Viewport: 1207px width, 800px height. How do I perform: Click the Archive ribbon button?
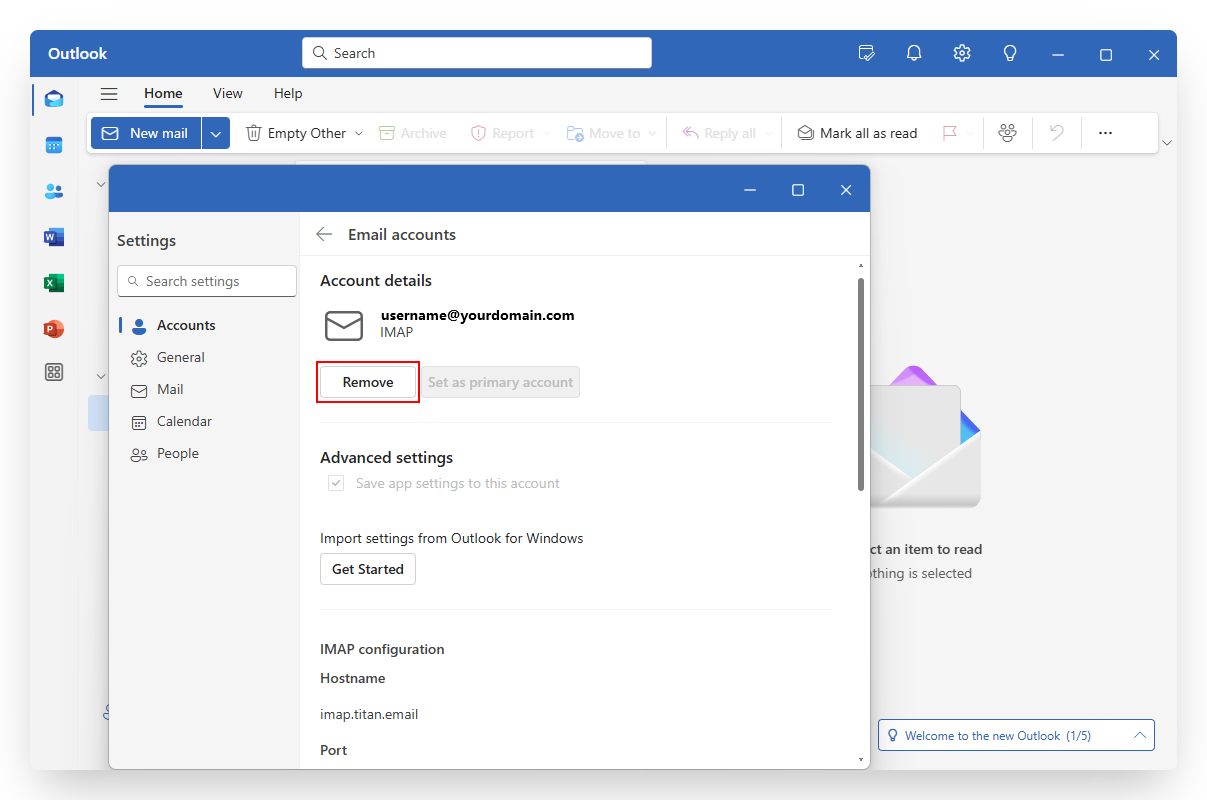point(413,133)
